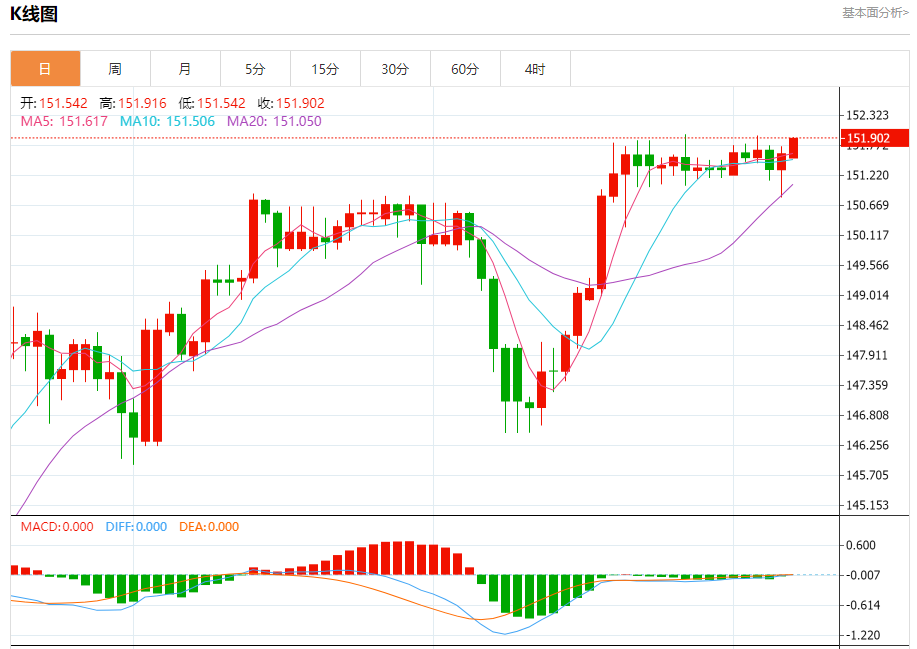Image resolution: width=917 pixels, height=649 pixels.
Task: Click the 高:151.916 high price value
Action: [133, 103]
